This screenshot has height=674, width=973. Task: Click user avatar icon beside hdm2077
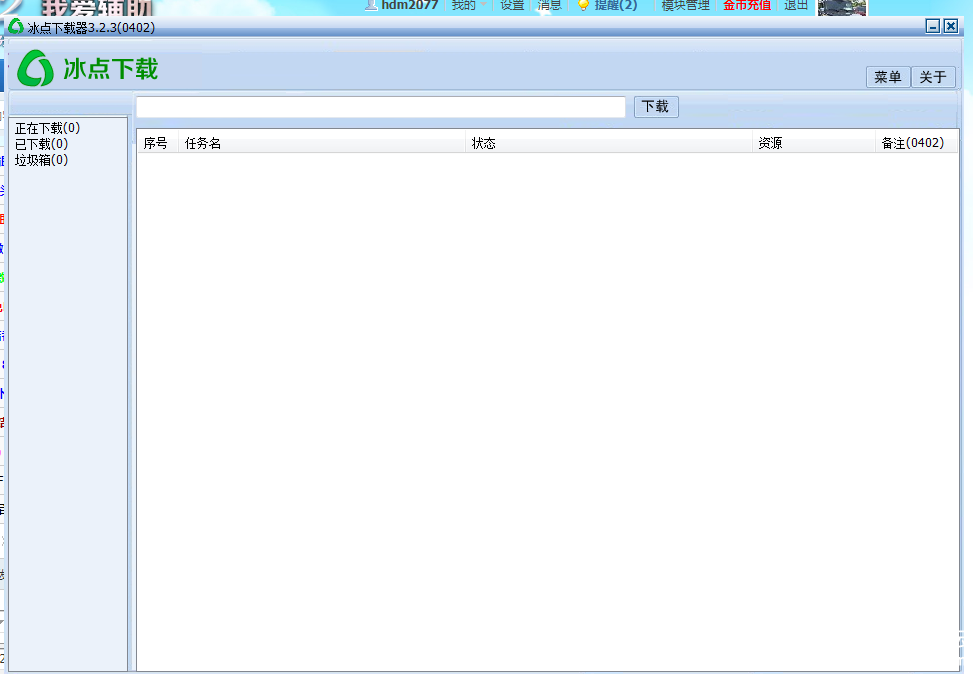[x=371, y=5]
